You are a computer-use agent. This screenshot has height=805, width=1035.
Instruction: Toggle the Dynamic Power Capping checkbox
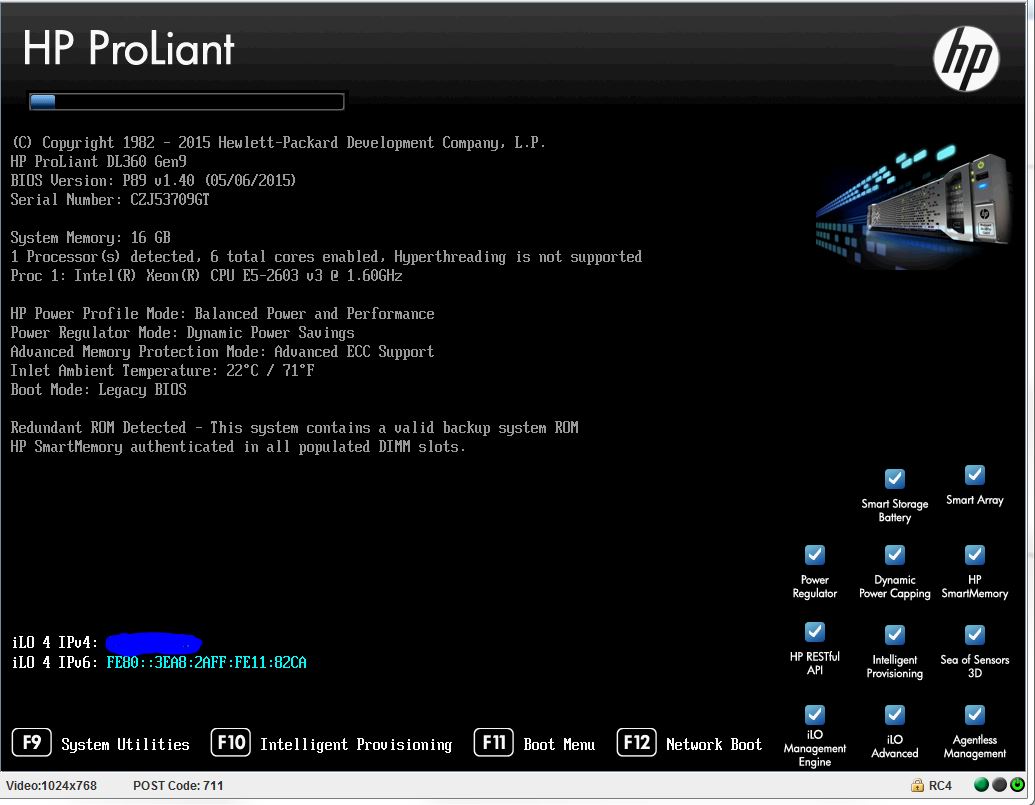tap(893, 555)
